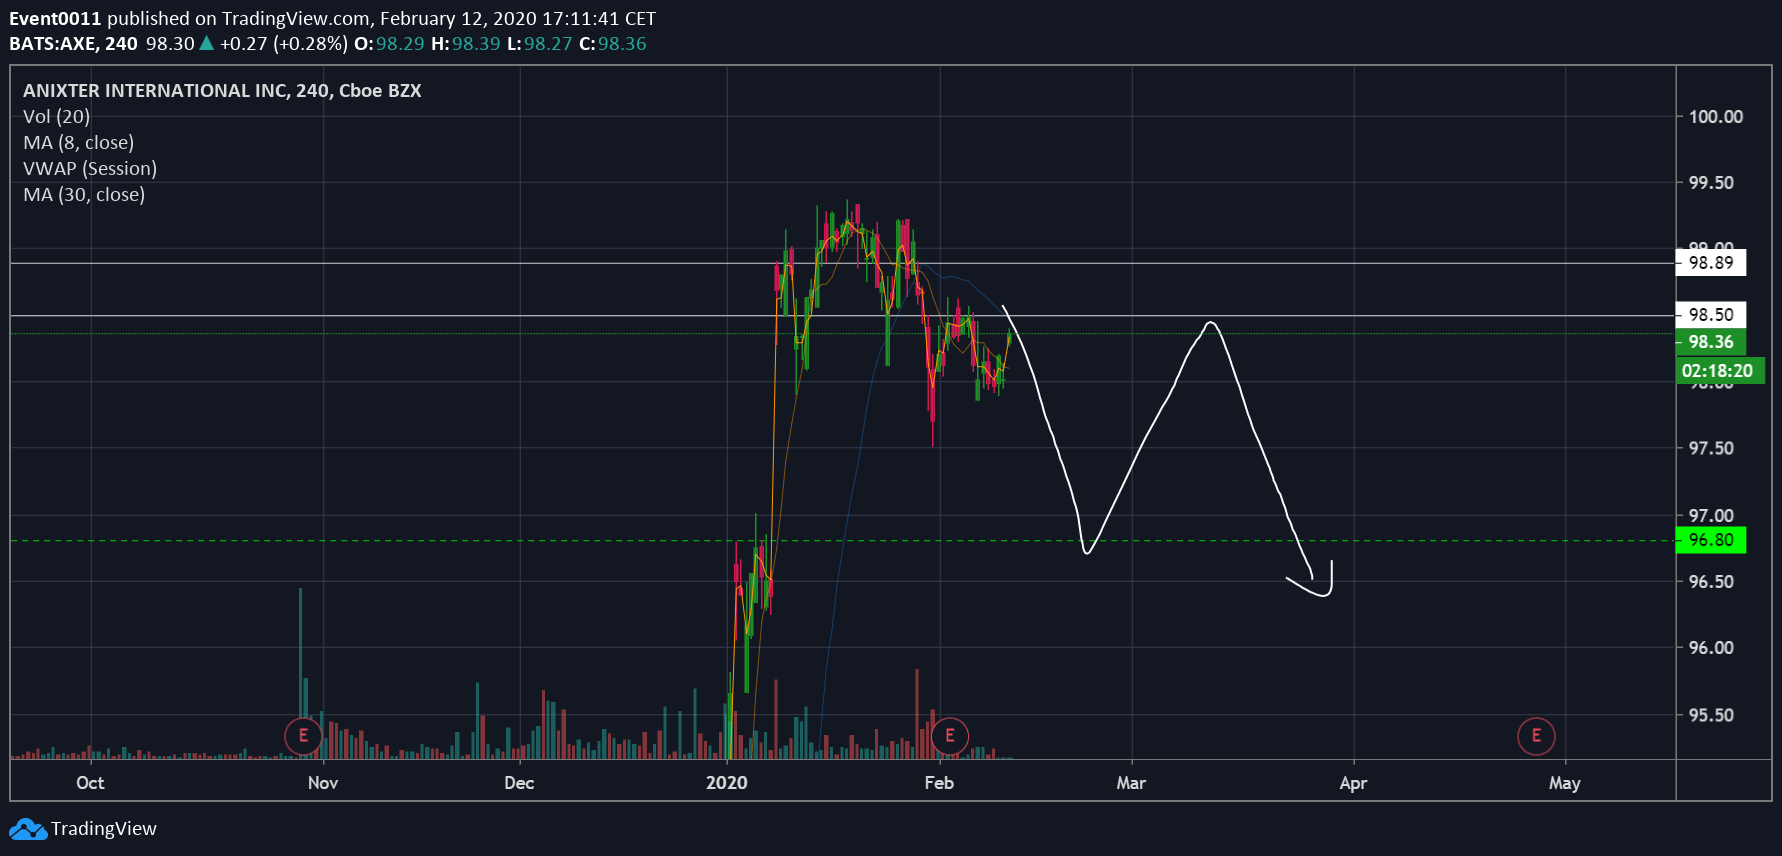
Task: Select the 98.50 price level label
Action: click(x=1711, y=315)
